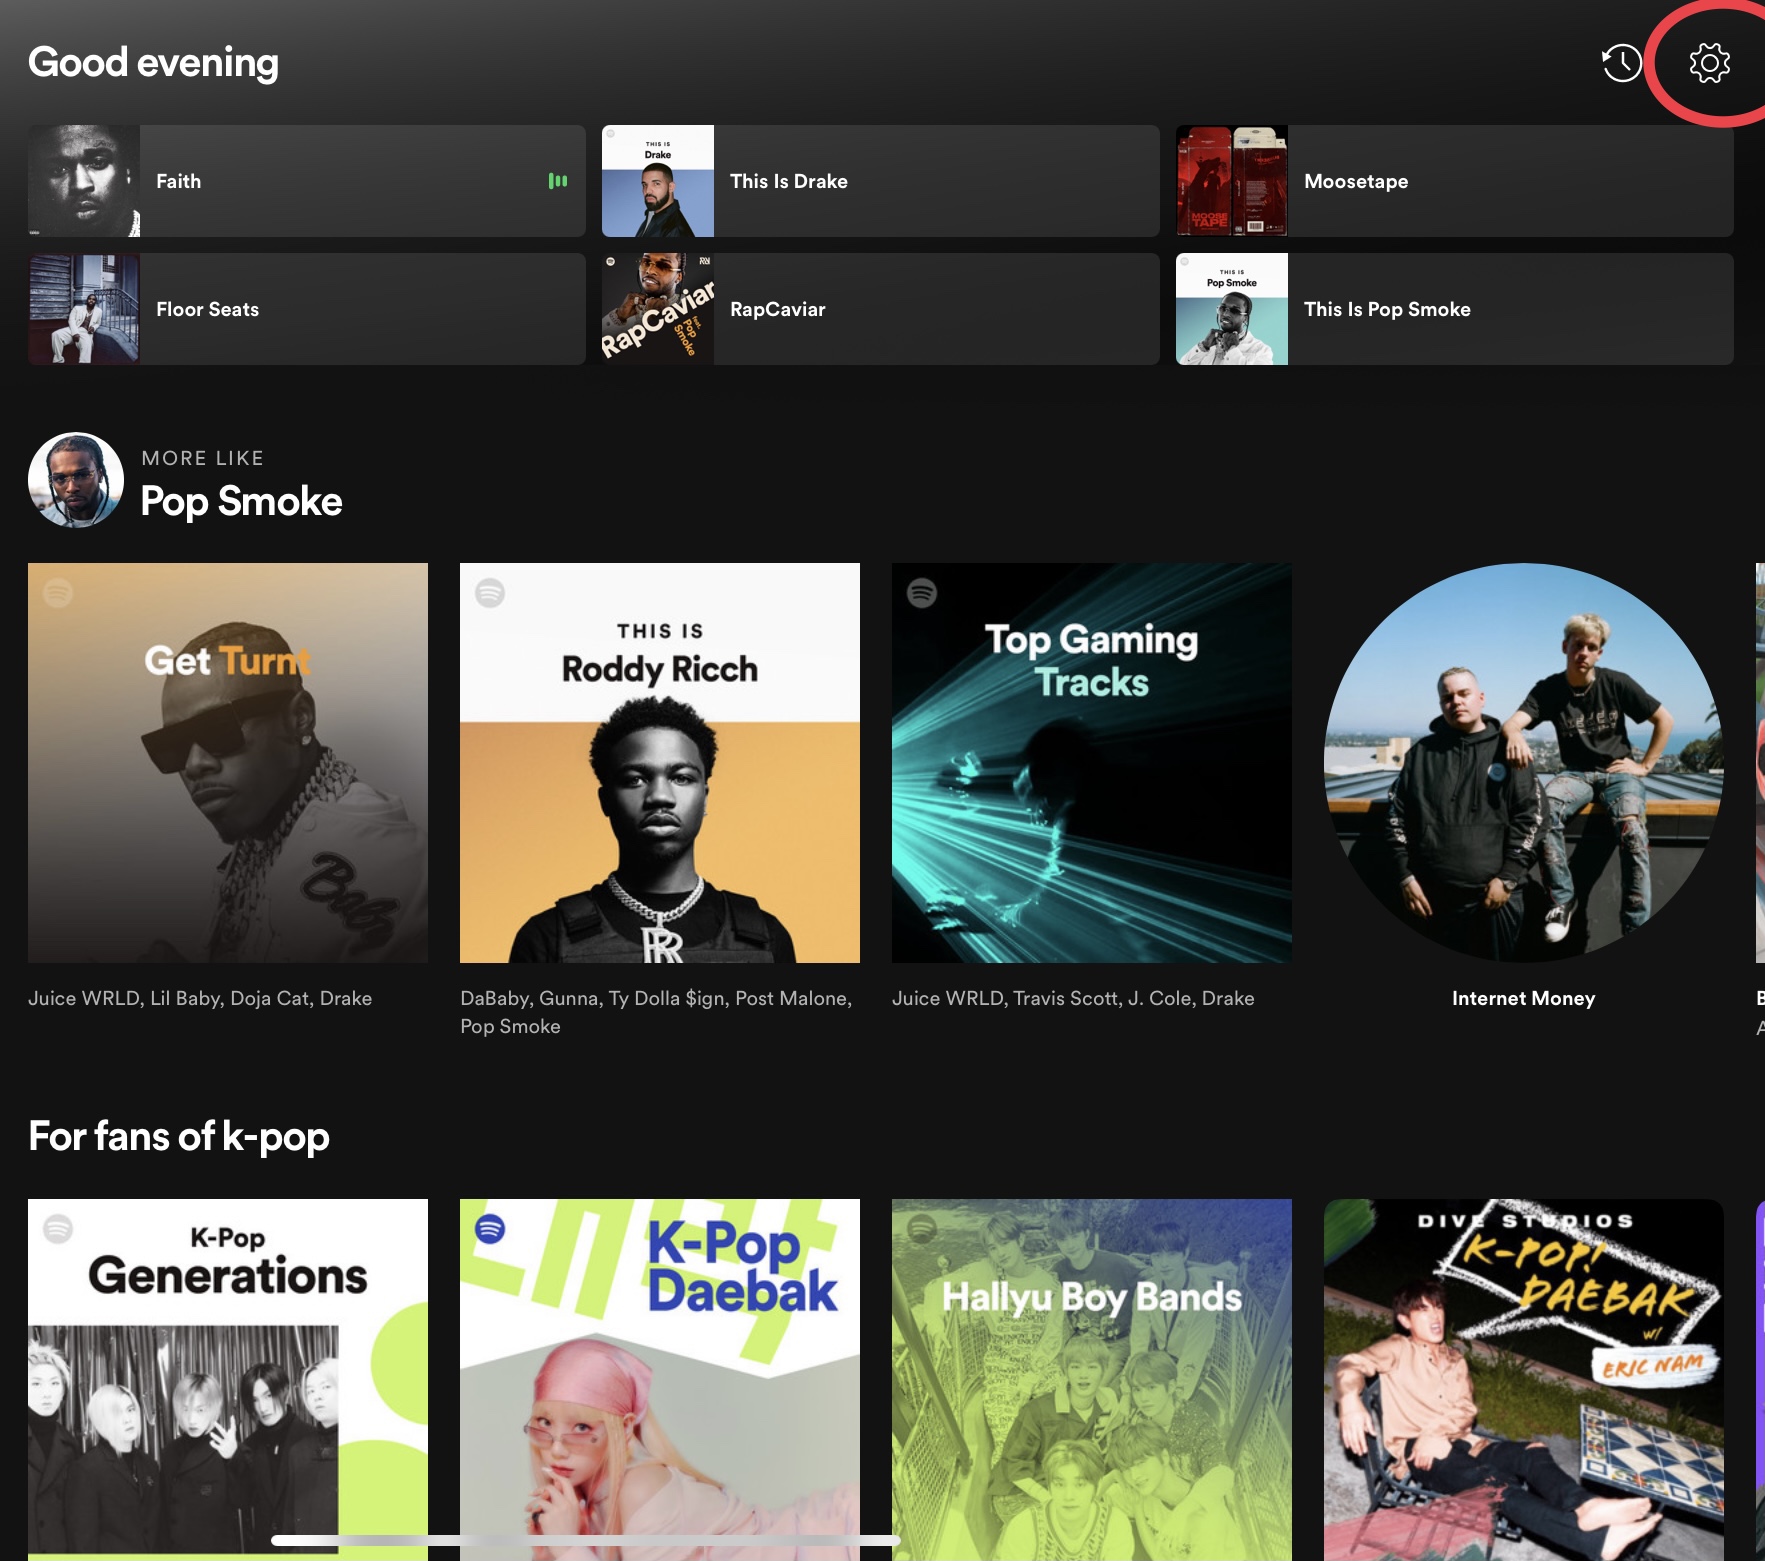1765x1561 pixels.
Task: Click the Internet Money artist name
Action: (x=1524, y=998)
